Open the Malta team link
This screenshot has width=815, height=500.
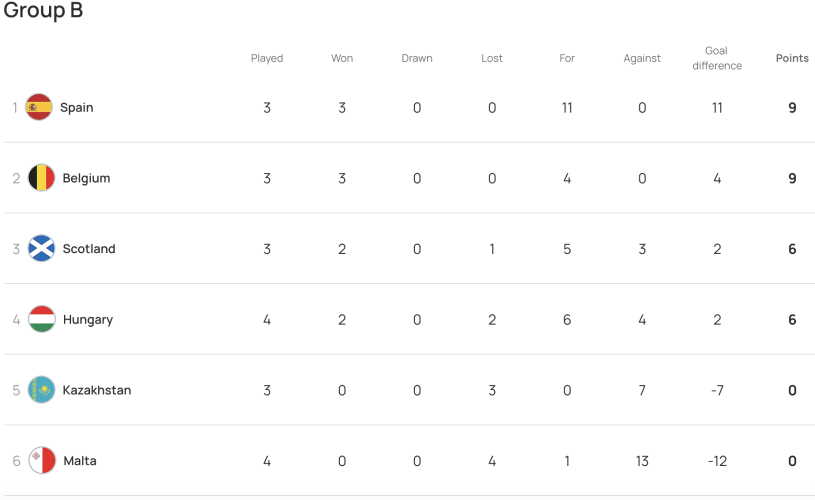[x=80, y=461]
